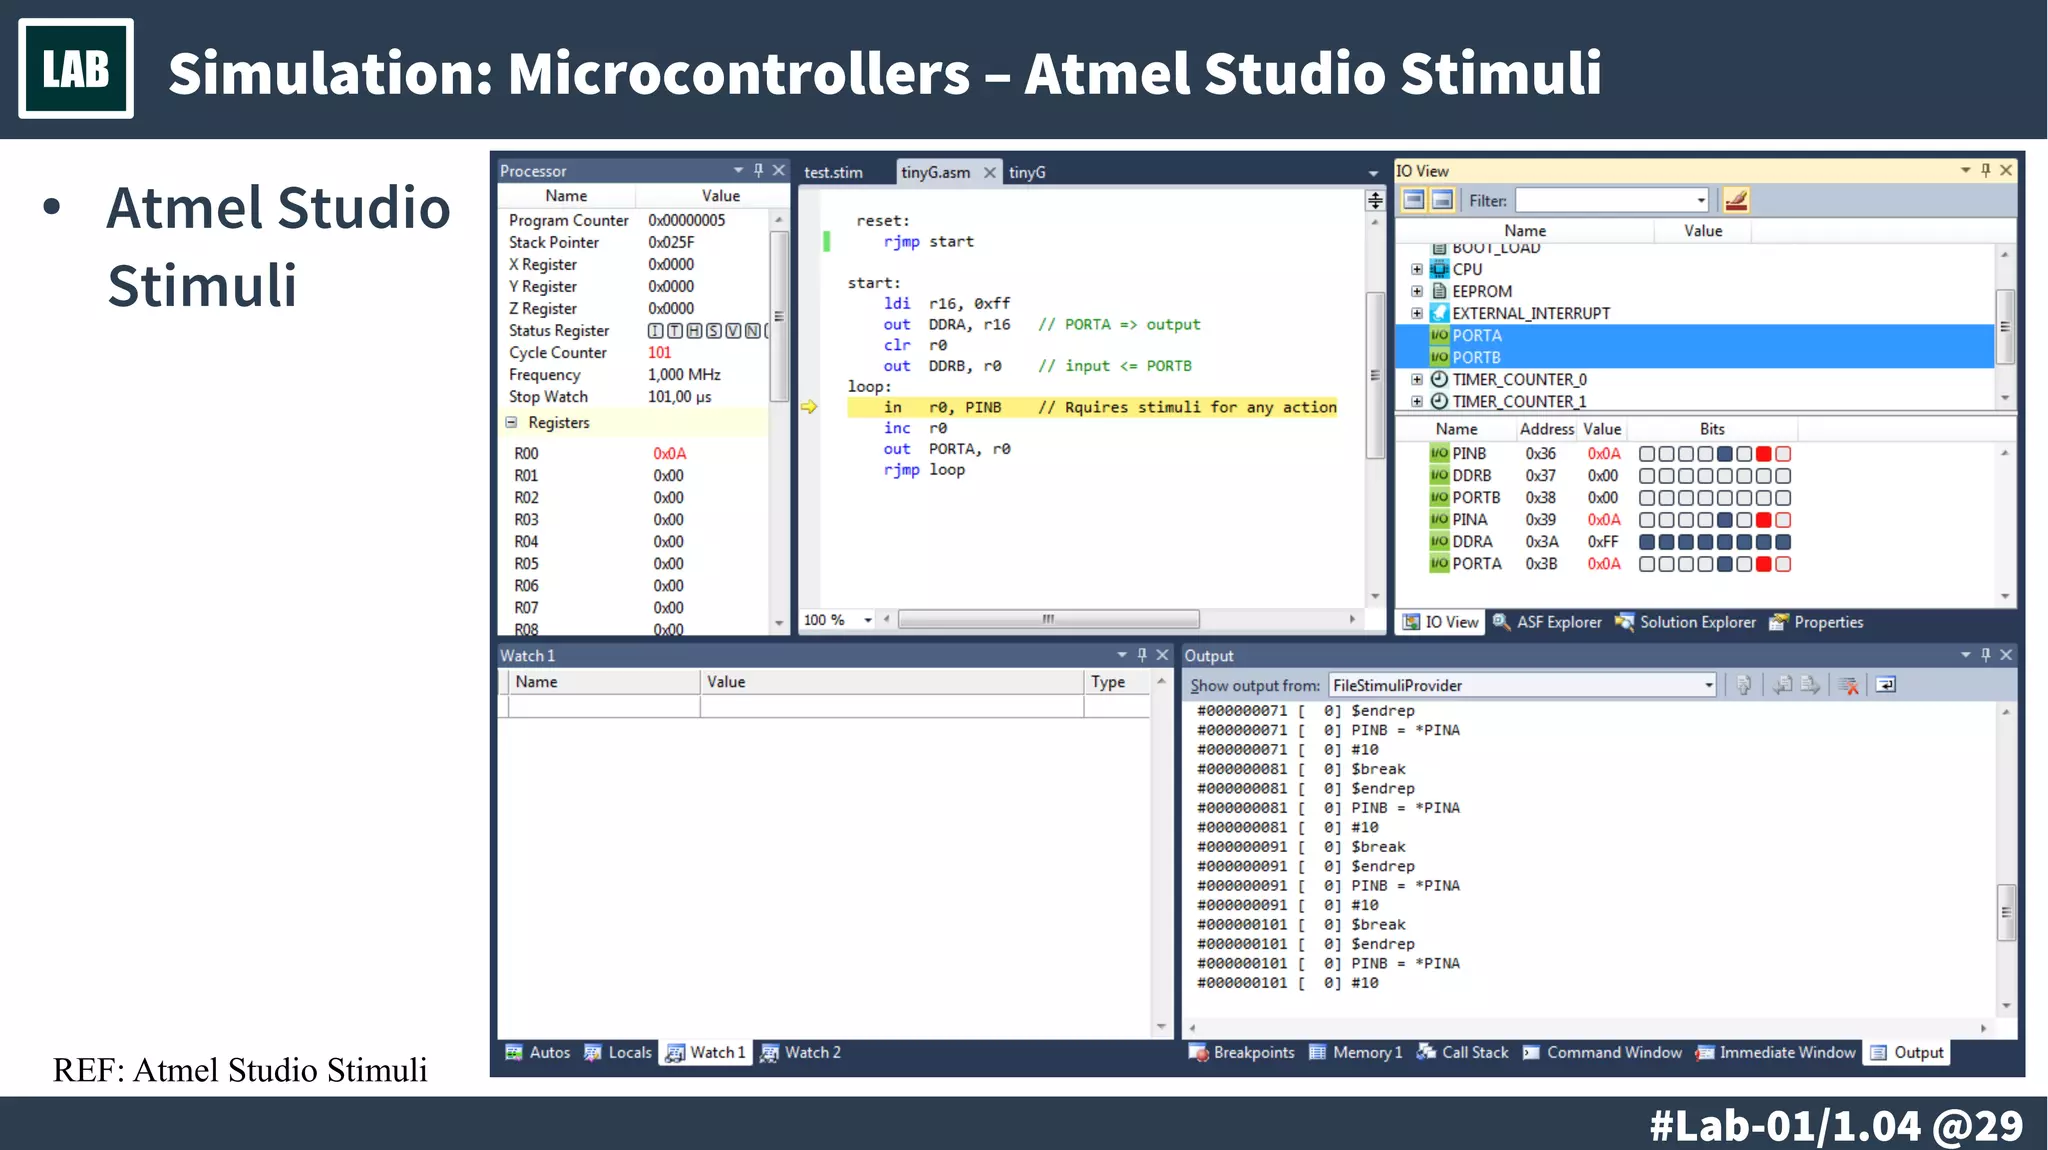Click inside the IO View Filter input field
Image resolution: width=2048 pixels, height=1150 pixels.
coord(1603,201)
